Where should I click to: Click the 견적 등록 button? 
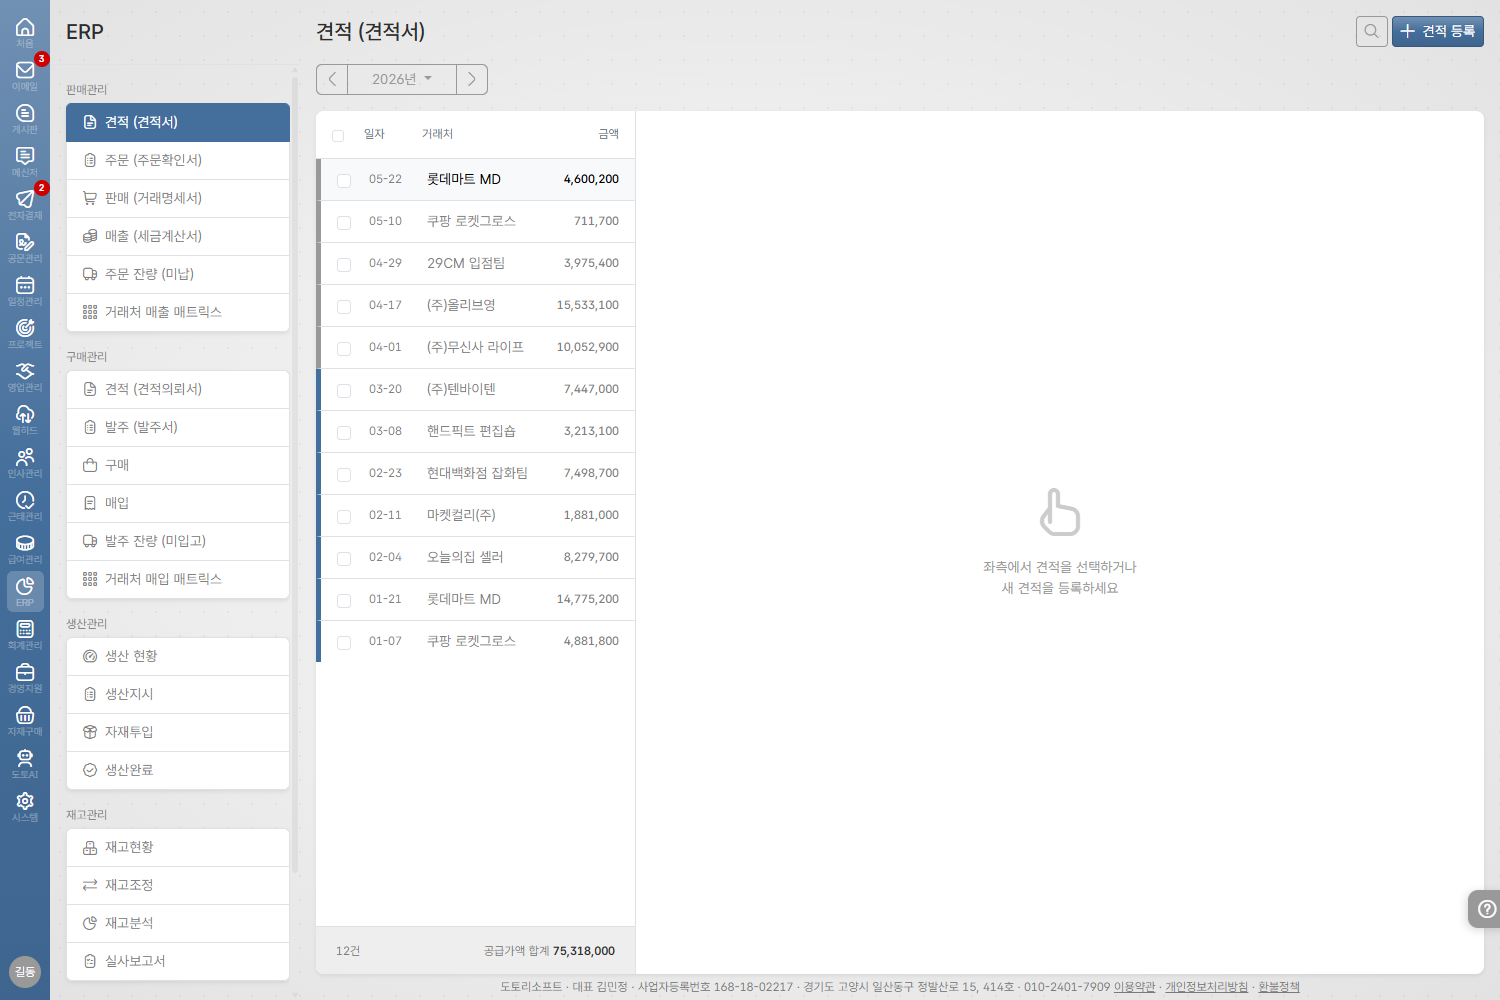pos(1437,31)
